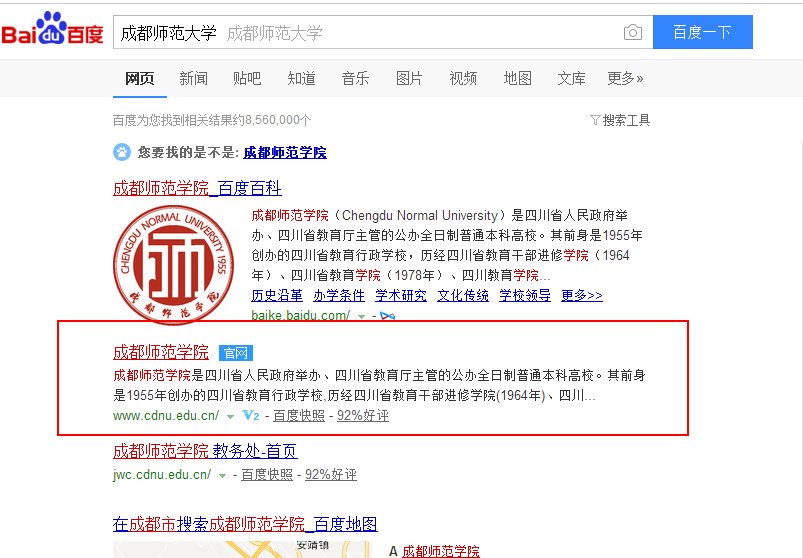Click jwc.cdnu.edu.cn/ URL
The image size is (803, 558).
click(162, 475)
